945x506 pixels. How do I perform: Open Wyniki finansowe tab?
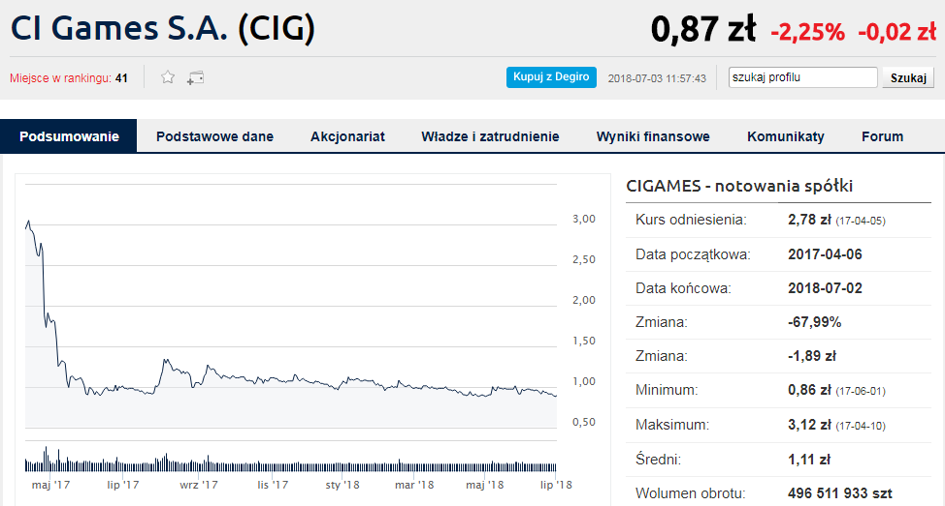[653, 137]
